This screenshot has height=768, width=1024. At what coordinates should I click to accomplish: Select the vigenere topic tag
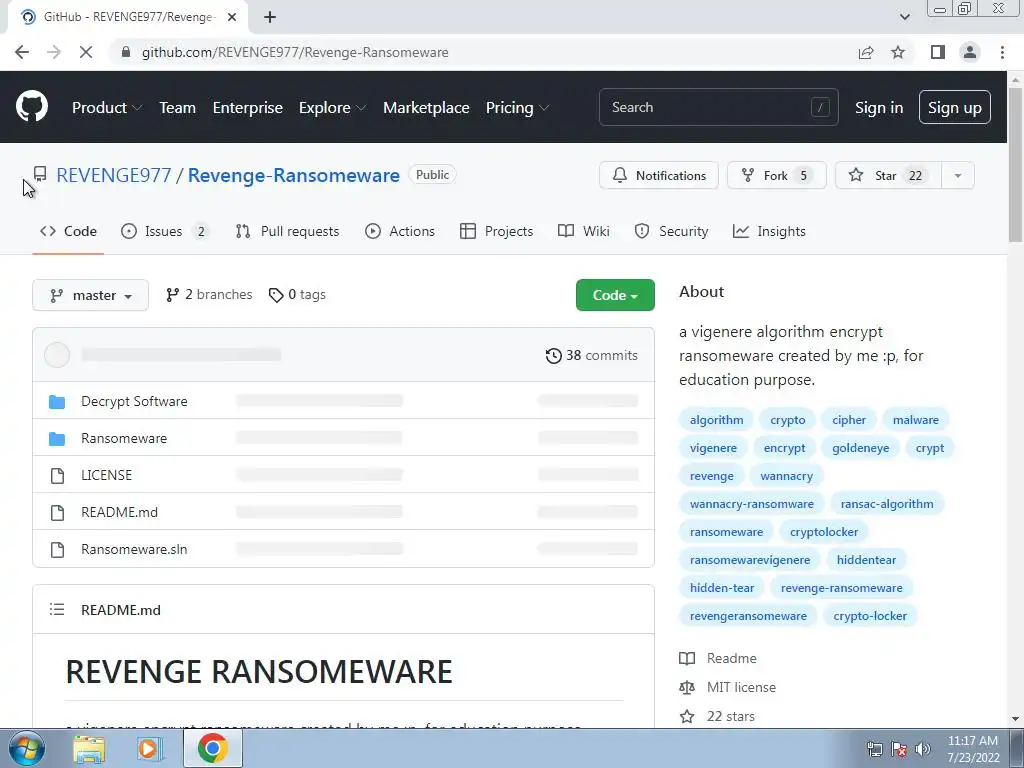pos(713,448)
